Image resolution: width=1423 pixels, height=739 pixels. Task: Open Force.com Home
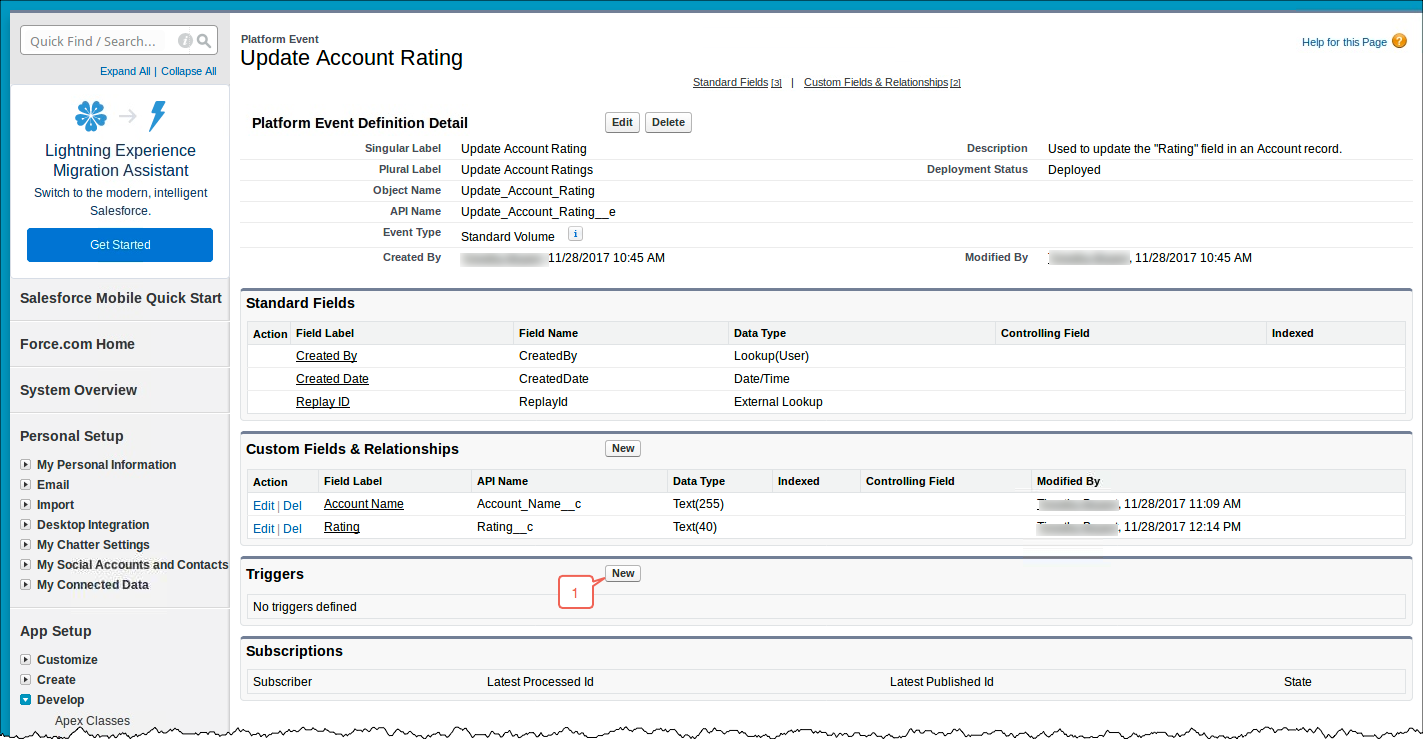point(77,344)
